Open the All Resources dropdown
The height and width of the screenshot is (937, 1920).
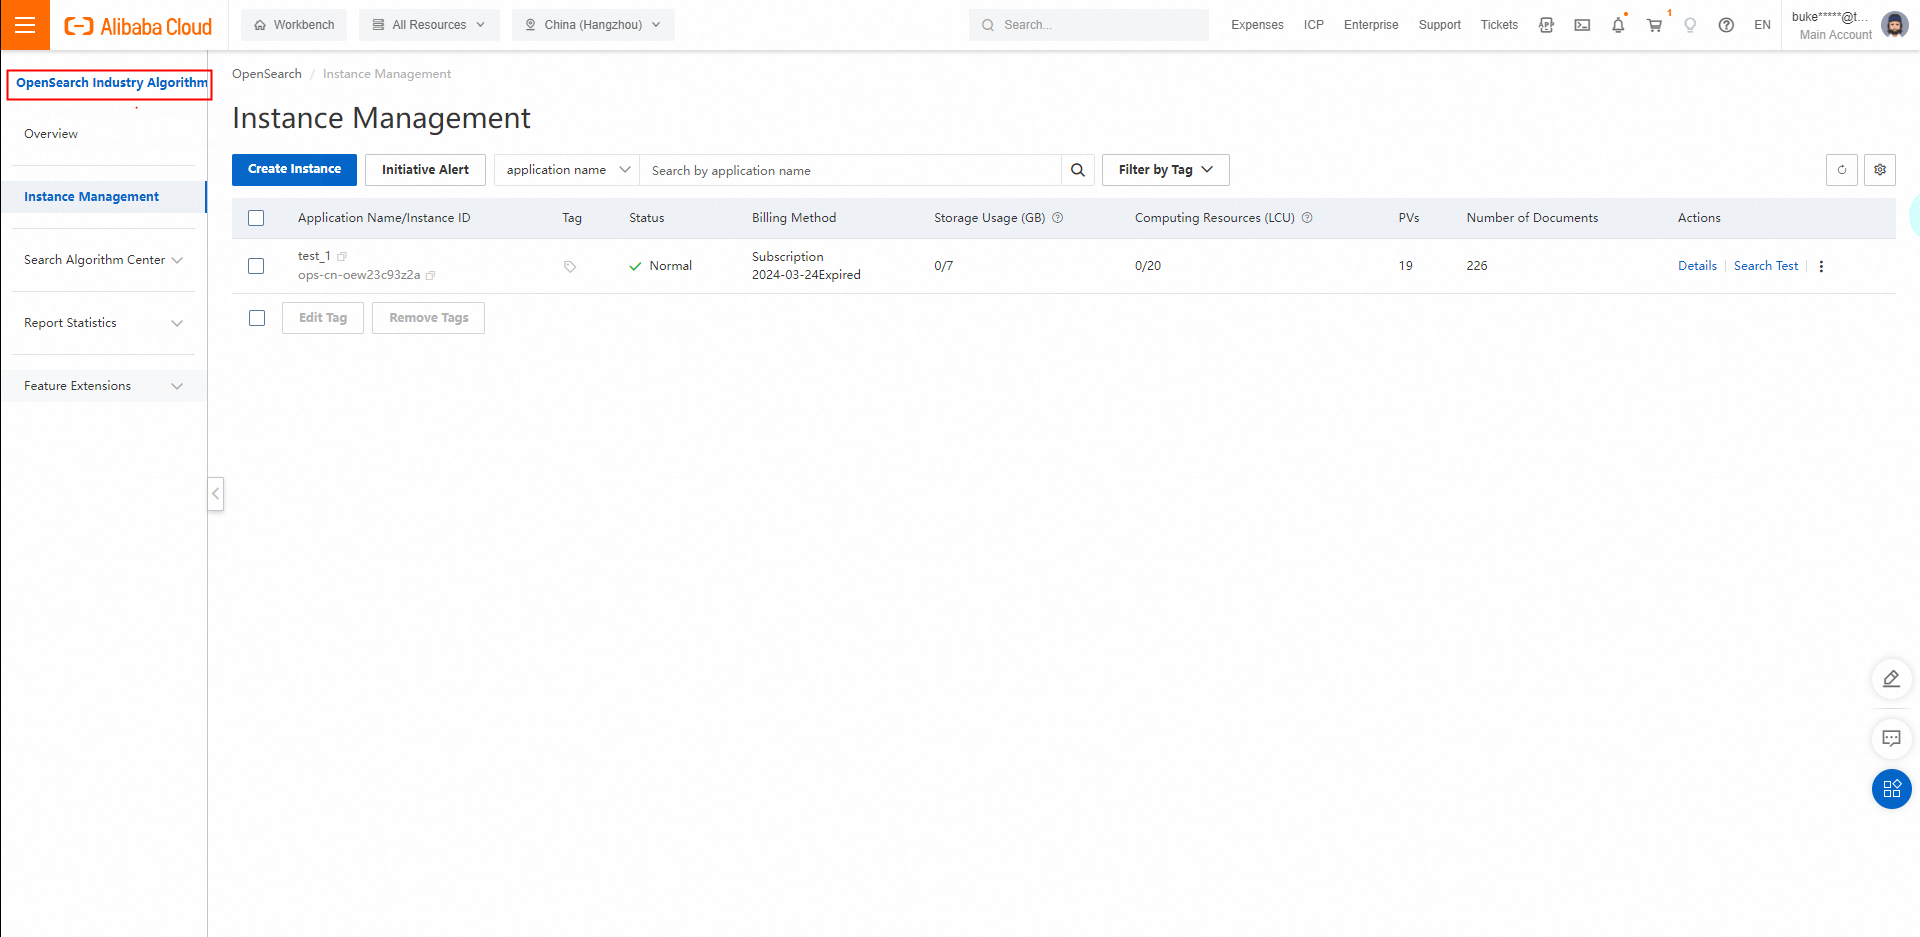point(429,25)
